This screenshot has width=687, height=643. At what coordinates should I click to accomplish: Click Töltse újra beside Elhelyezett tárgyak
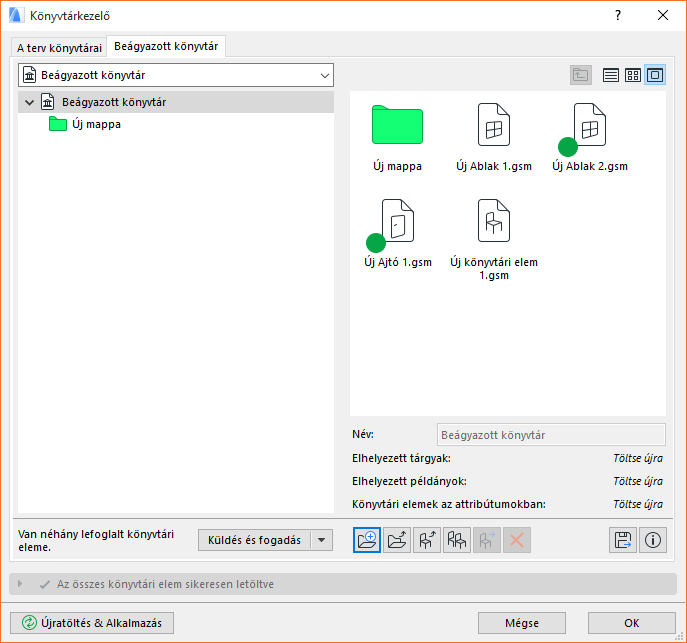pos(638,459)
